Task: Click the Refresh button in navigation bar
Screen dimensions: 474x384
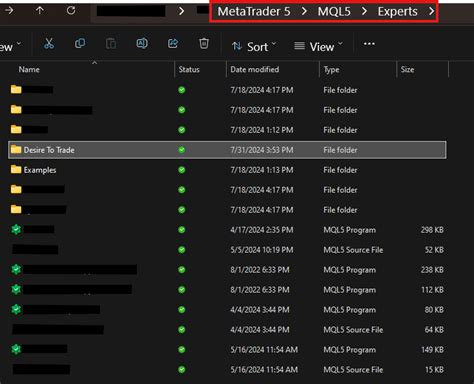Action: [71, 11]
